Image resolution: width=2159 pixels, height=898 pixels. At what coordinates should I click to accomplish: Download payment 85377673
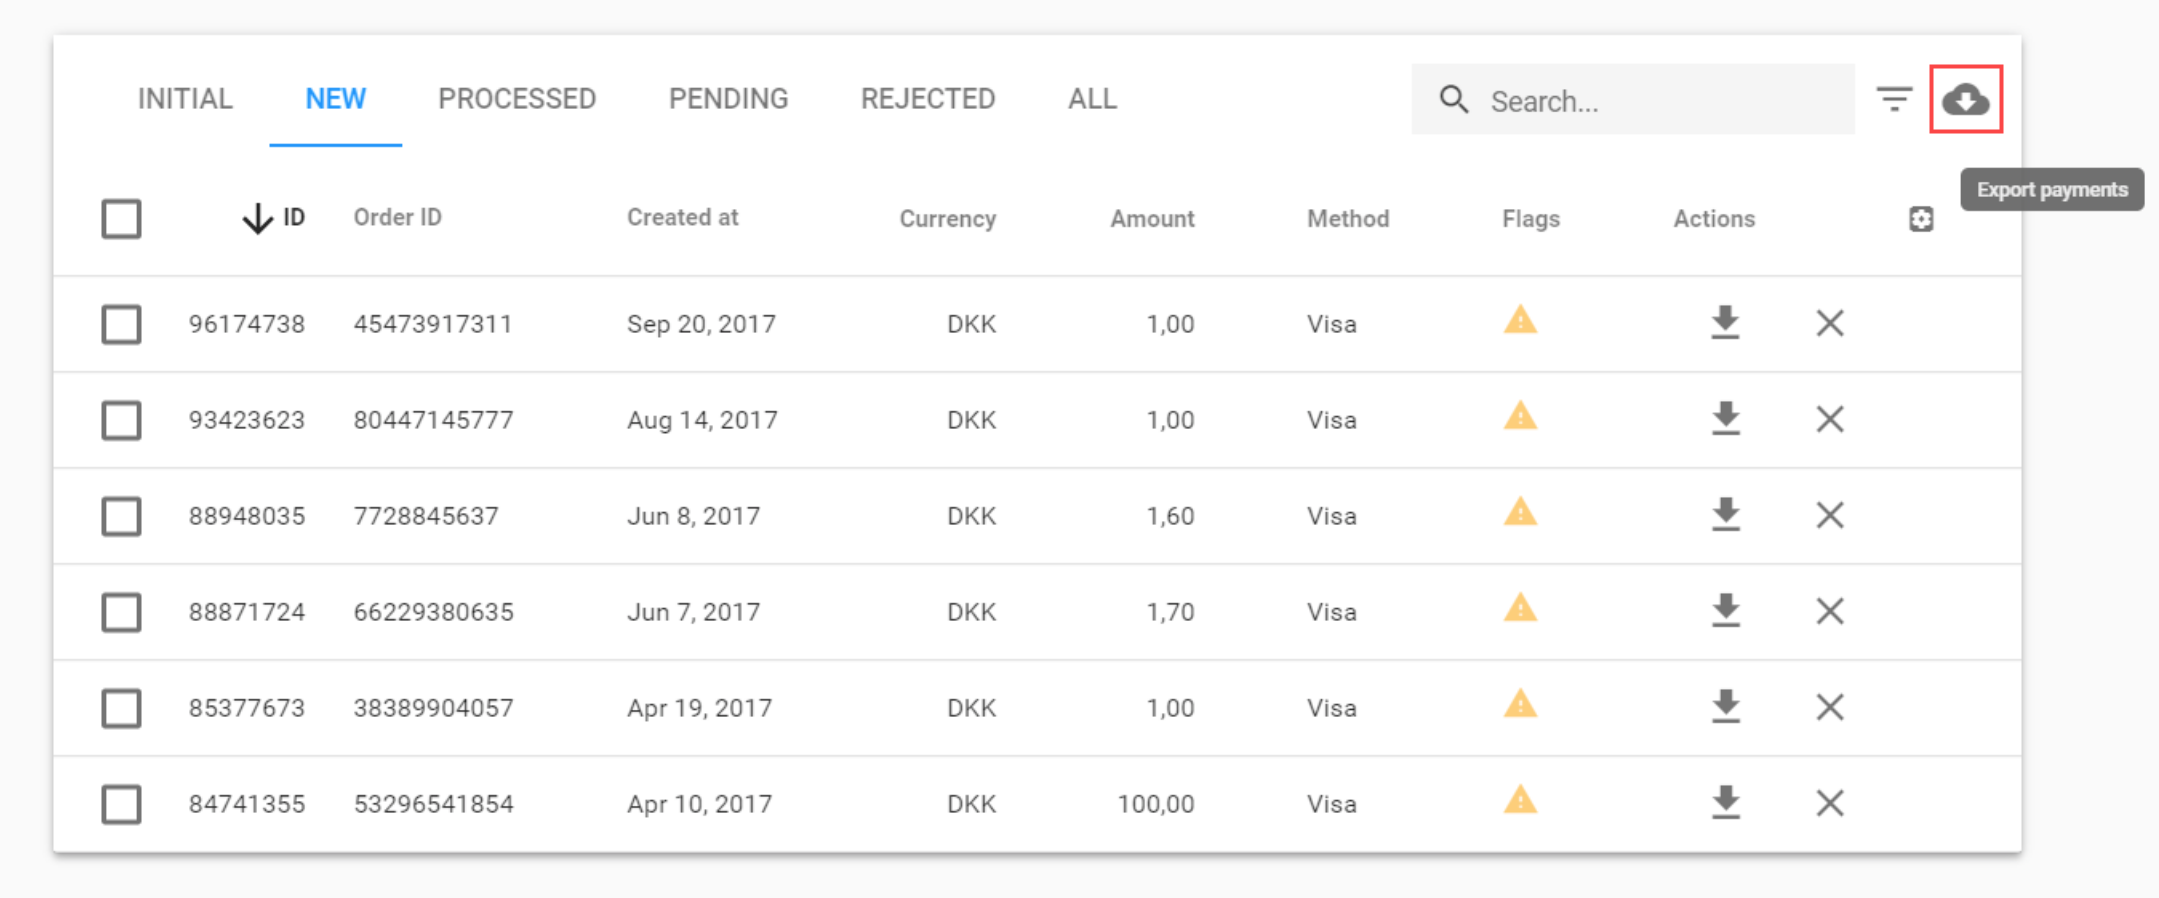click(1725, 707)
